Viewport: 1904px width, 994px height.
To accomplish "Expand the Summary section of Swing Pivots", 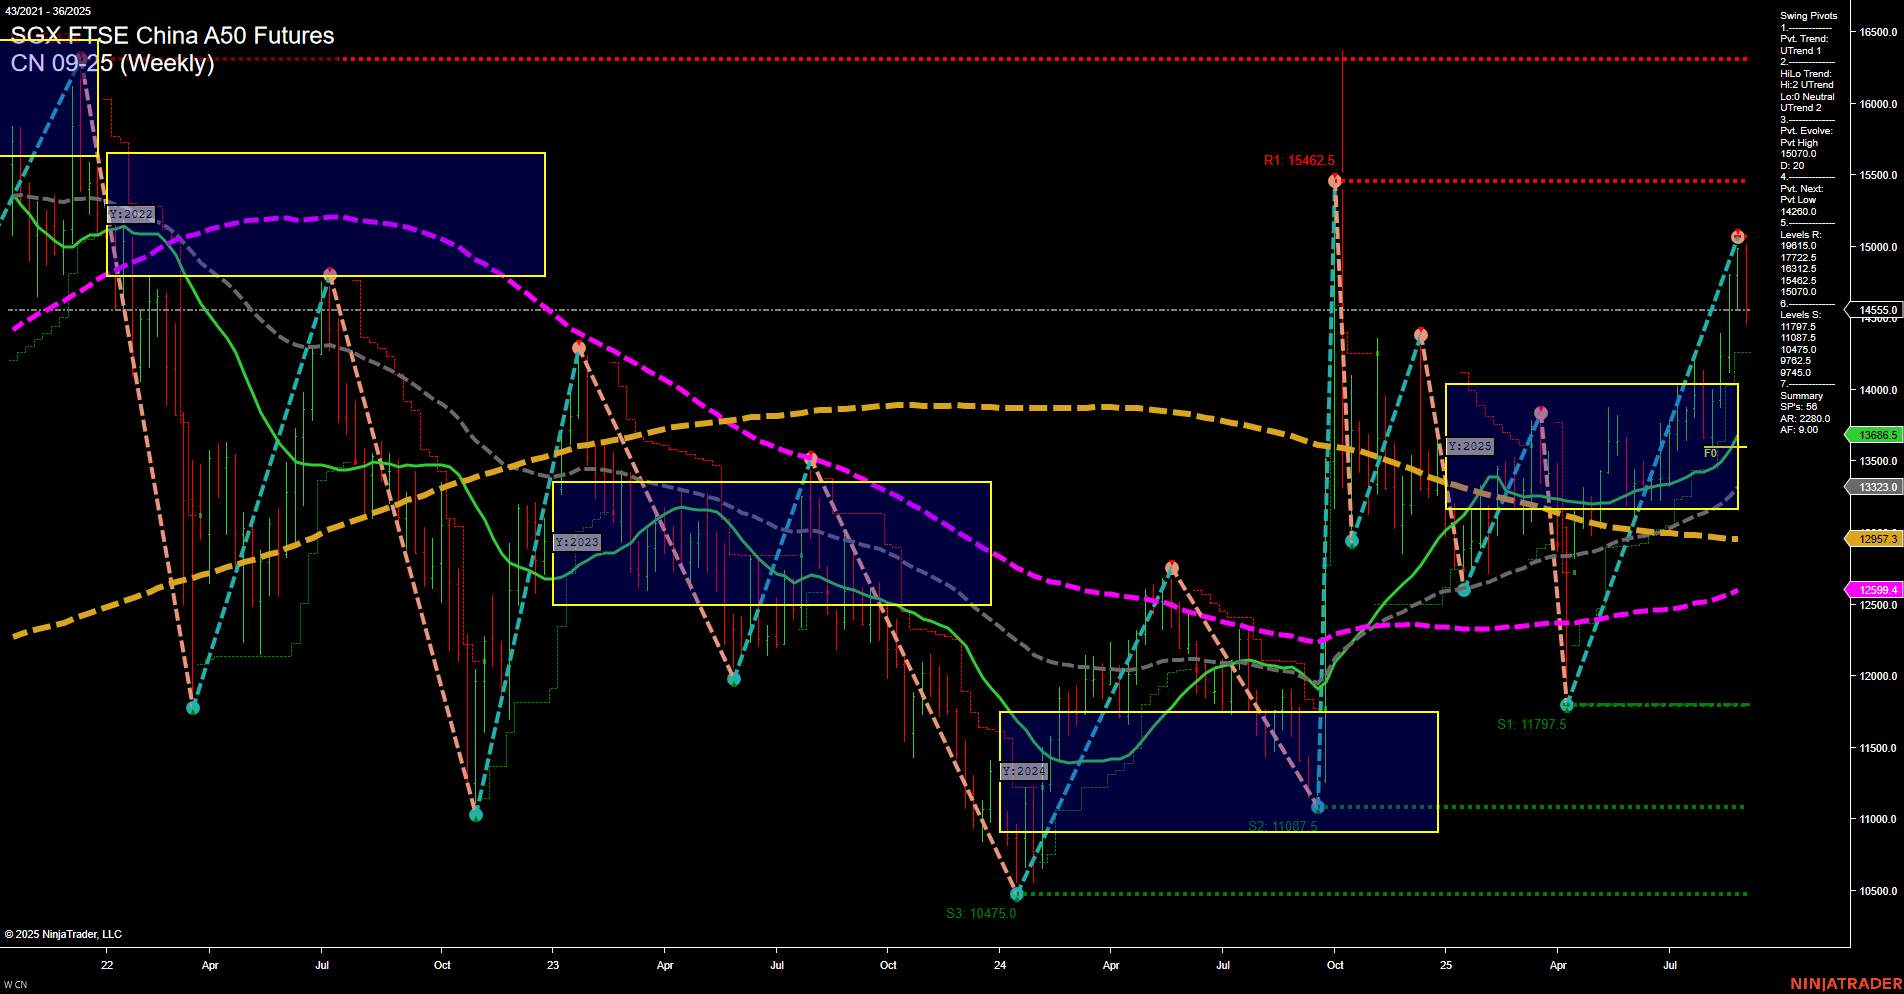I will point(1800,395).
